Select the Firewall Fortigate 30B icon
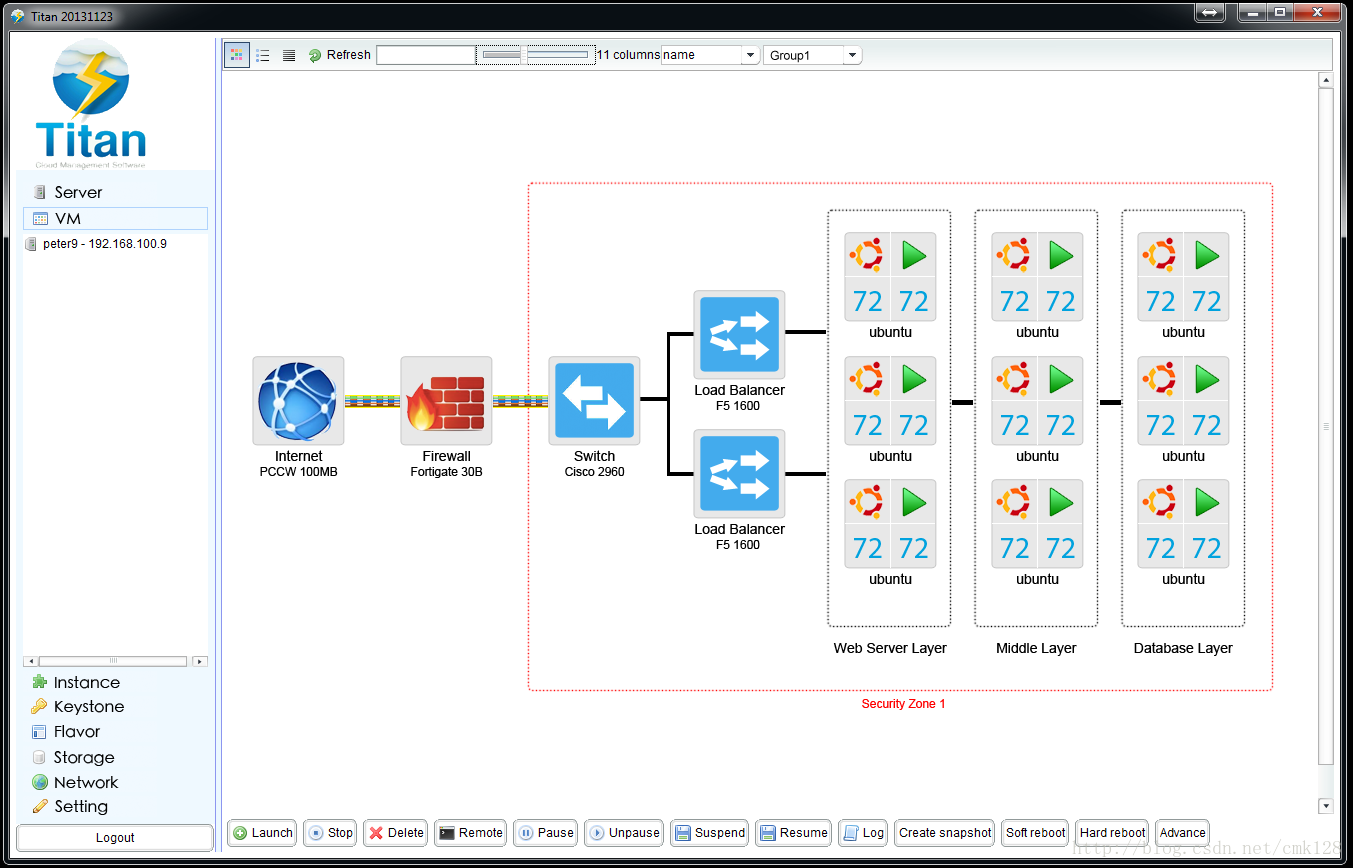Screen dimensions: 1353x868 pos(446,401)
